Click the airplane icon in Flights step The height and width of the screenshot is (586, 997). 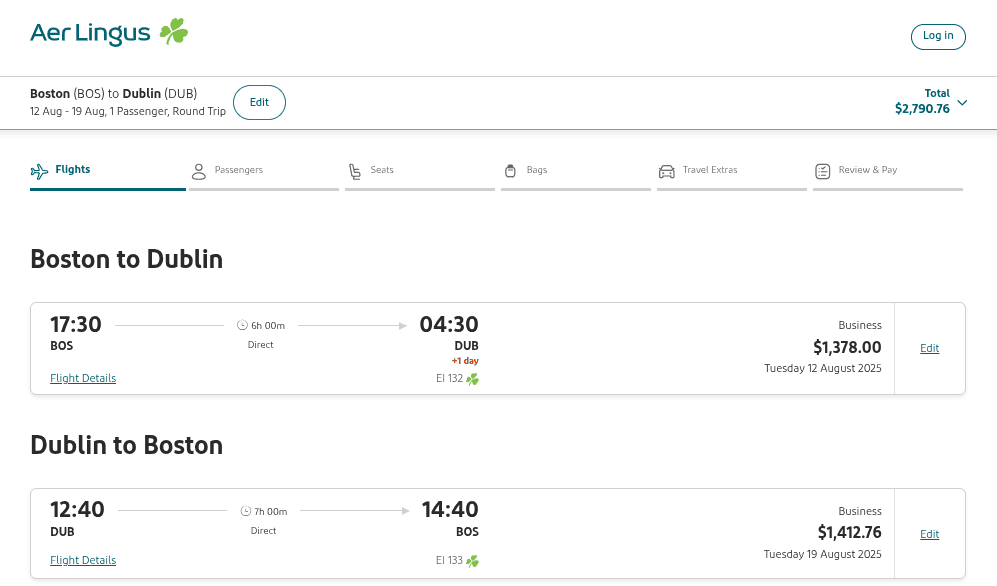coord(39,171)
